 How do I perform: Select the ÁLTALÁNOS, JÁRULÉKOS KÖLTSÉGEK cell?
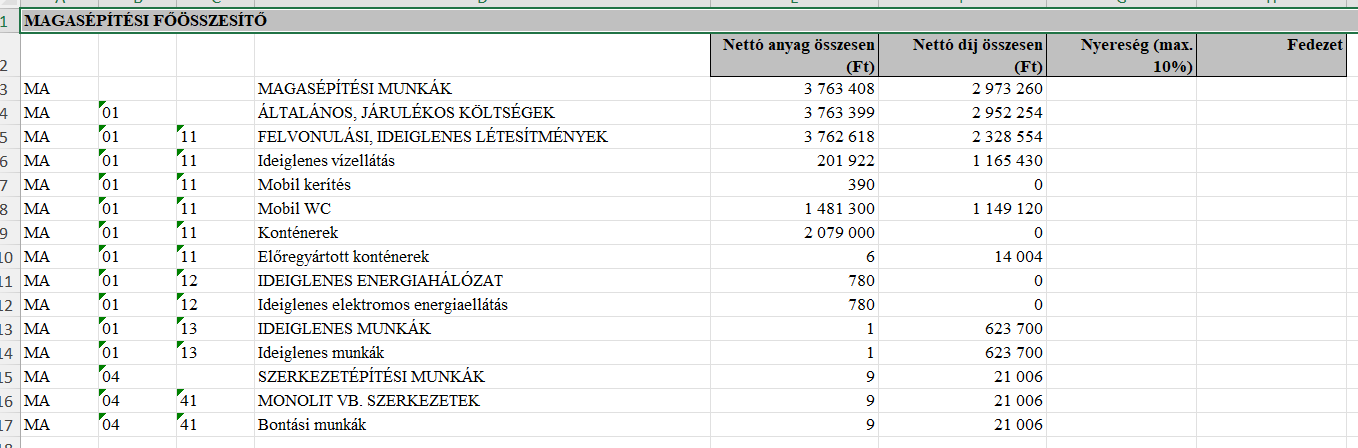click(x=406, y=113)
